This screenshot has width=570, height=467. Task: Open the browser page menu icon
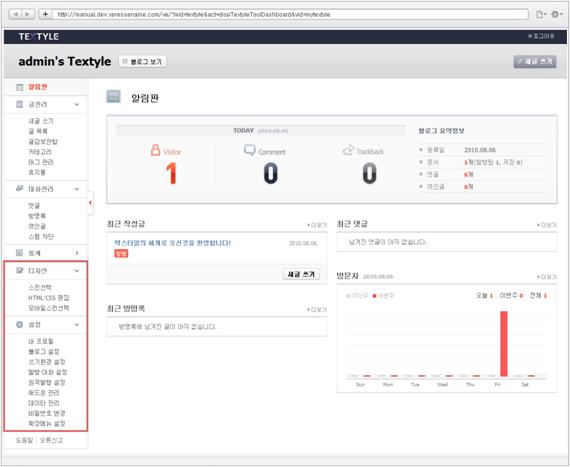point(541,14)
